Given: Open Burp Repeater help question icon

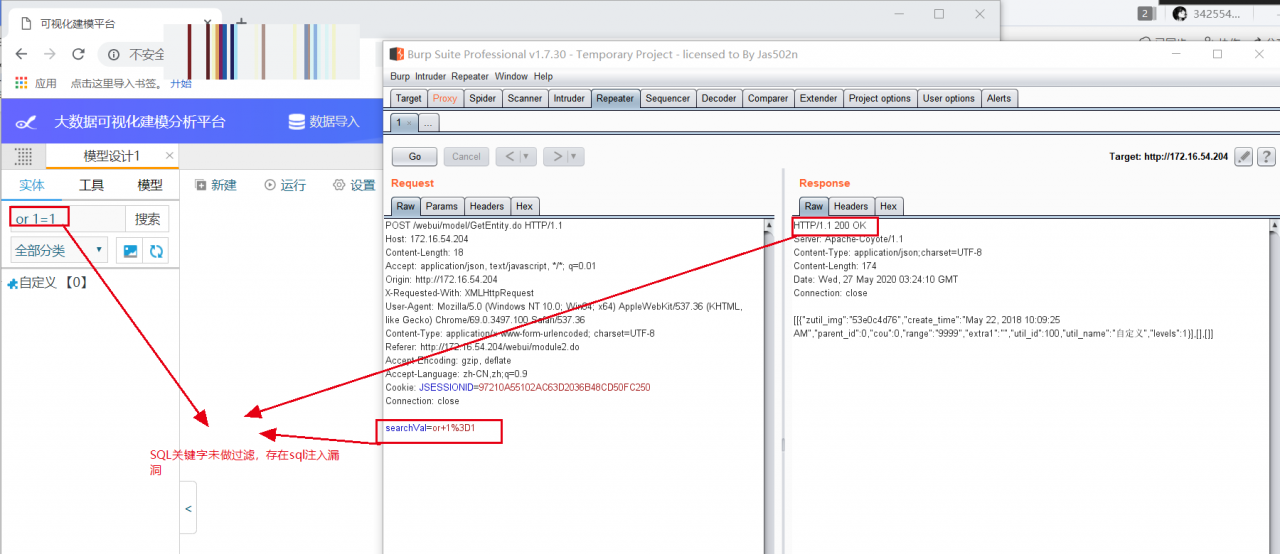Looking at the screenshot, I should [1266, 156].
